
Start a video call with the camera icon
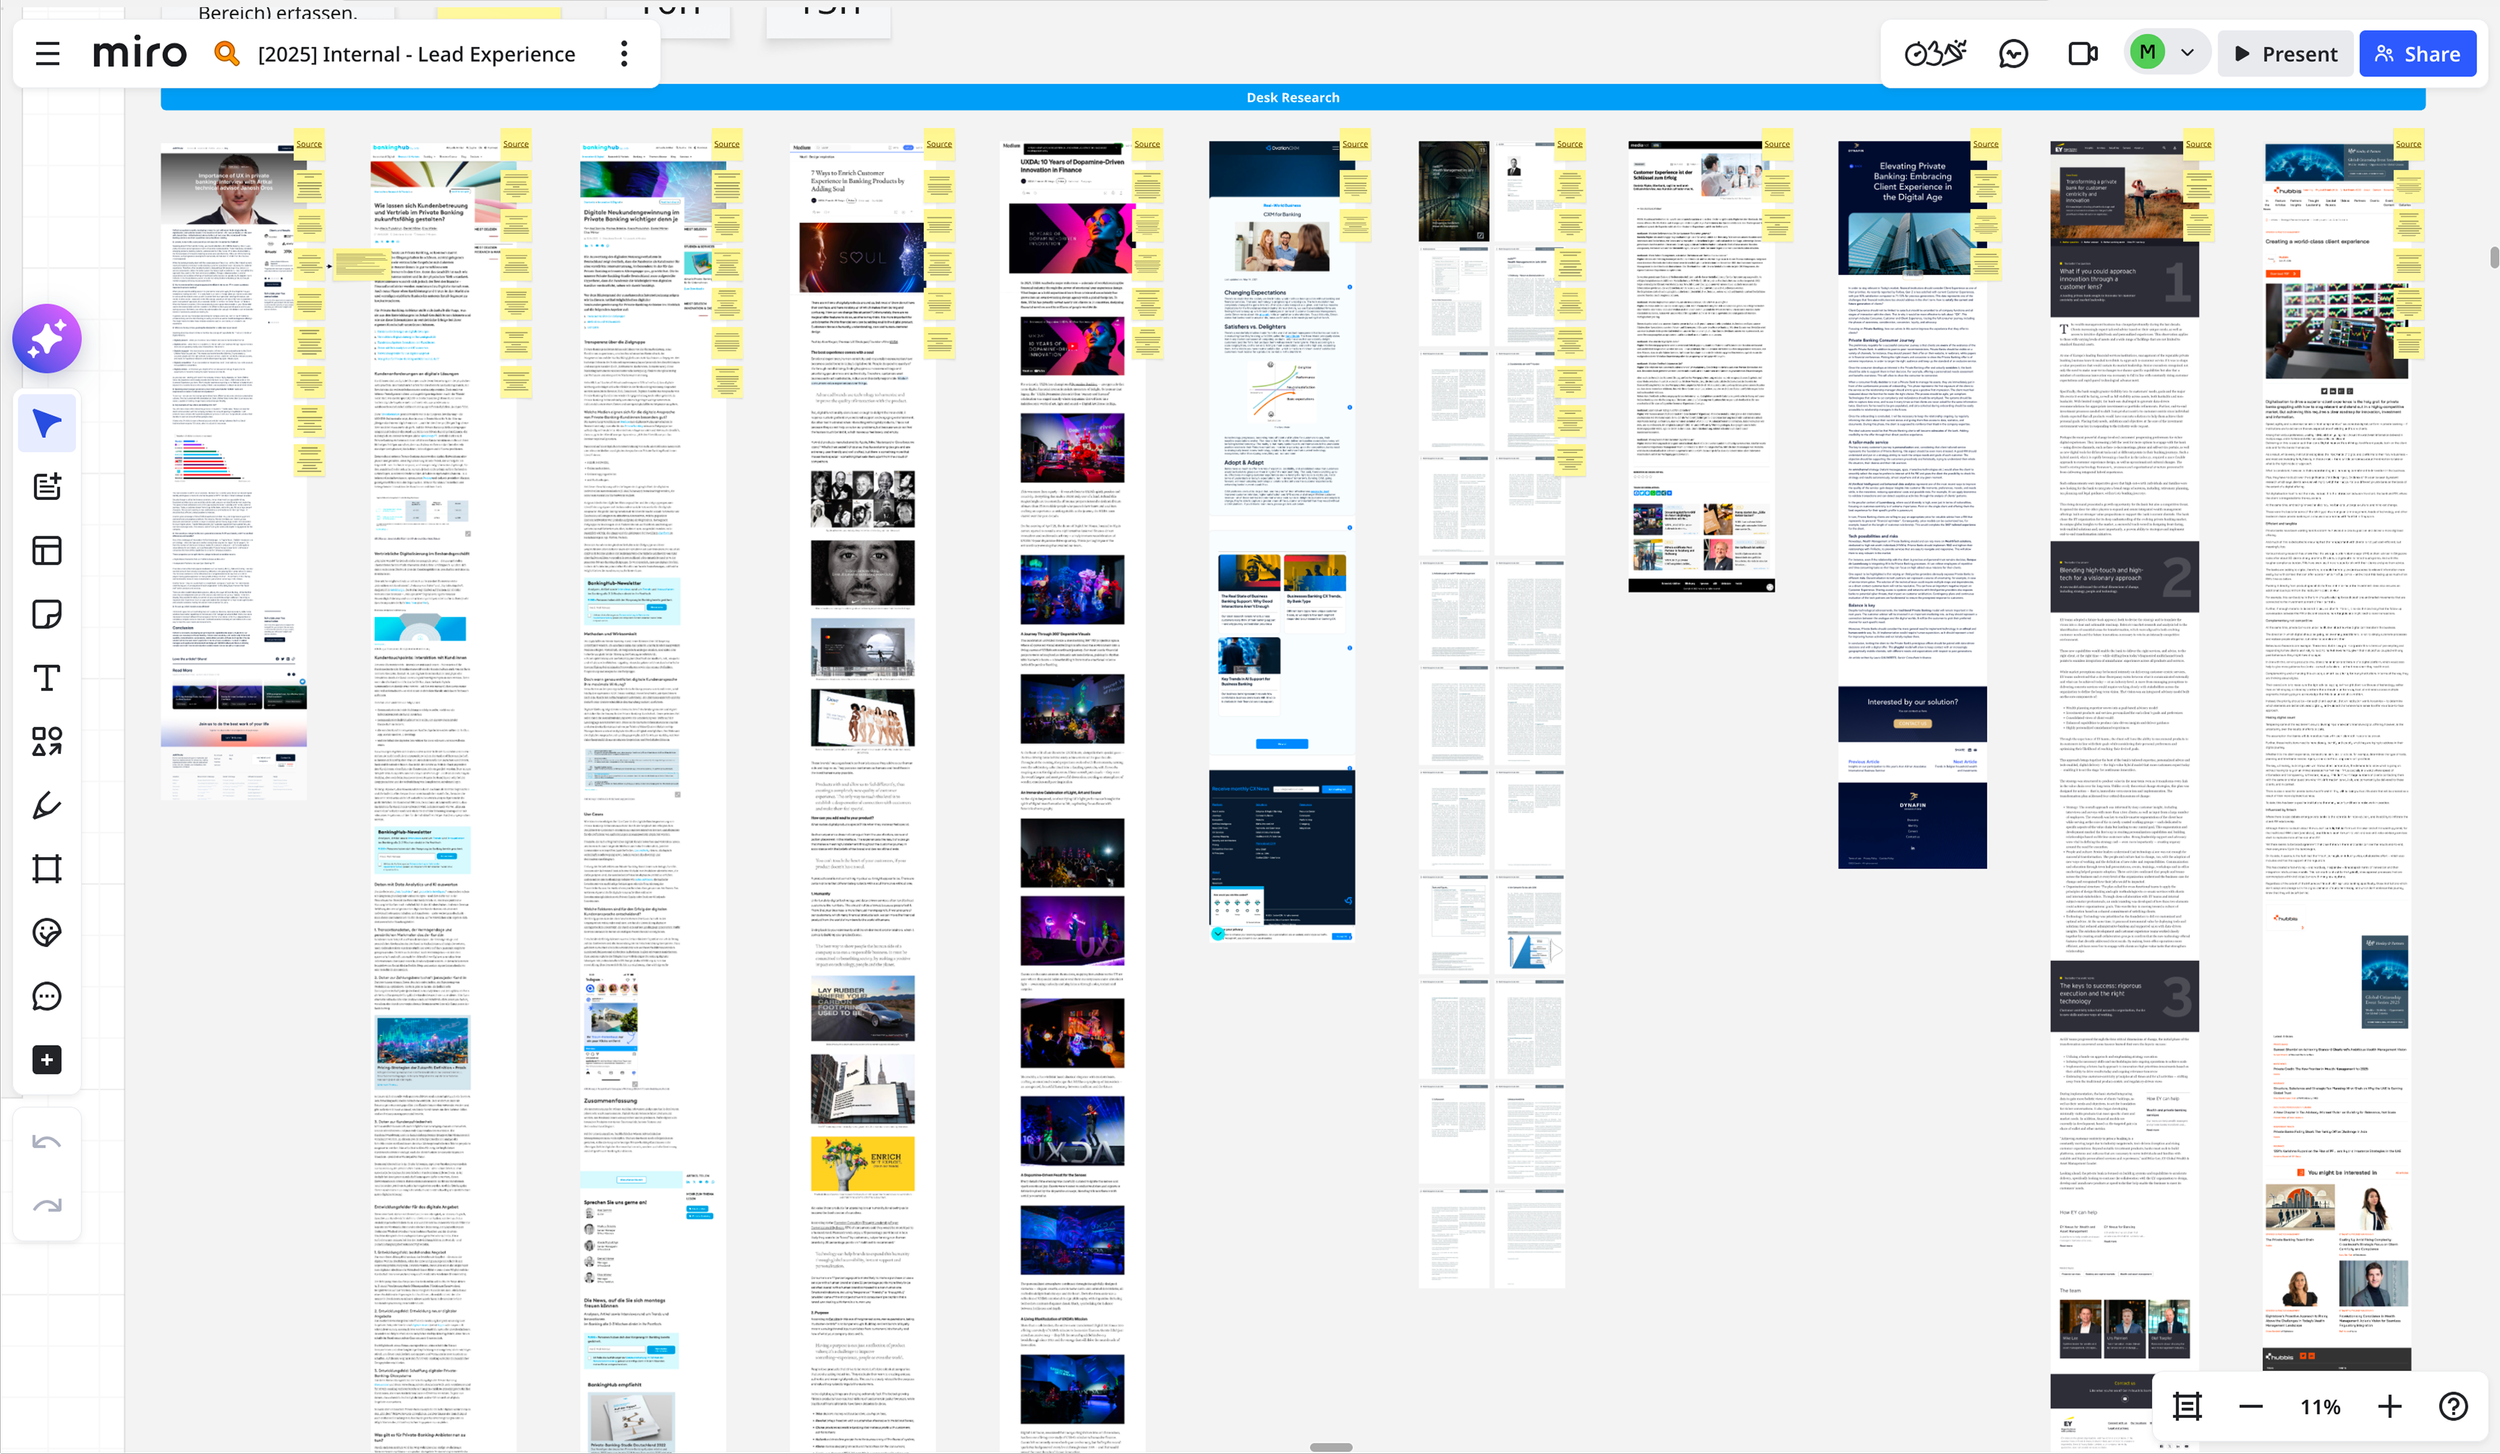(2082, 54)
